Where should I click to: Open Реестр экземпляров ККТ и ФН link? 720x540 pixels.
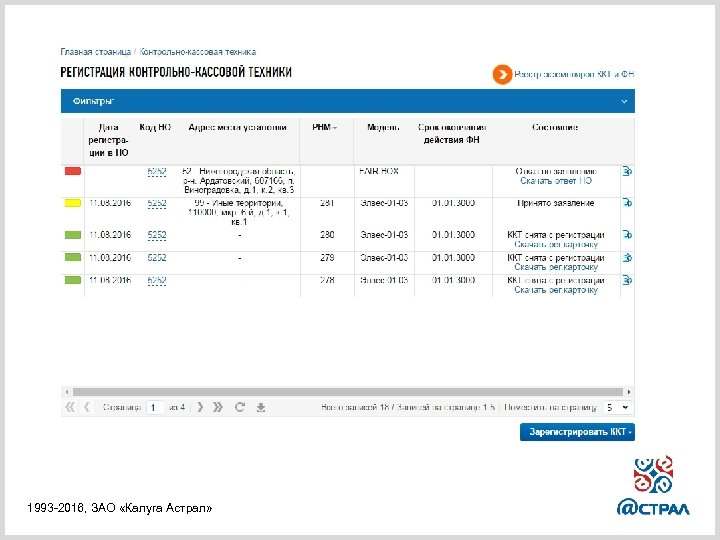[x=574, y=74]
